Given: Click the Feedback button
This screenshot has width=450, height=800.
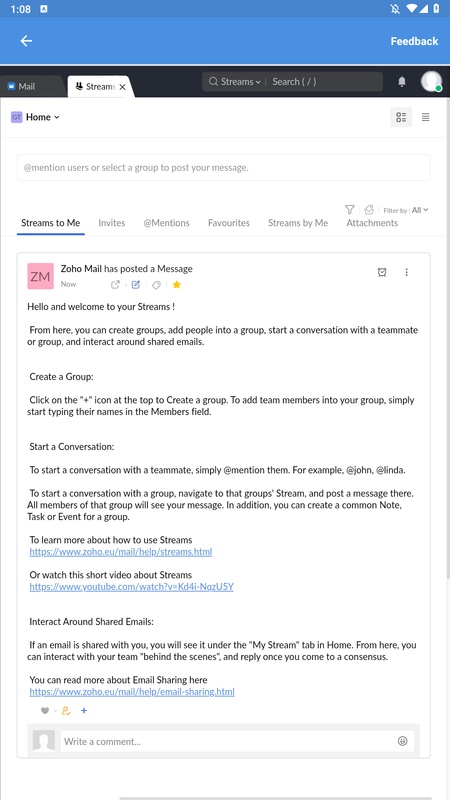Looking at the screenshot, I should (x=414, y=41).
